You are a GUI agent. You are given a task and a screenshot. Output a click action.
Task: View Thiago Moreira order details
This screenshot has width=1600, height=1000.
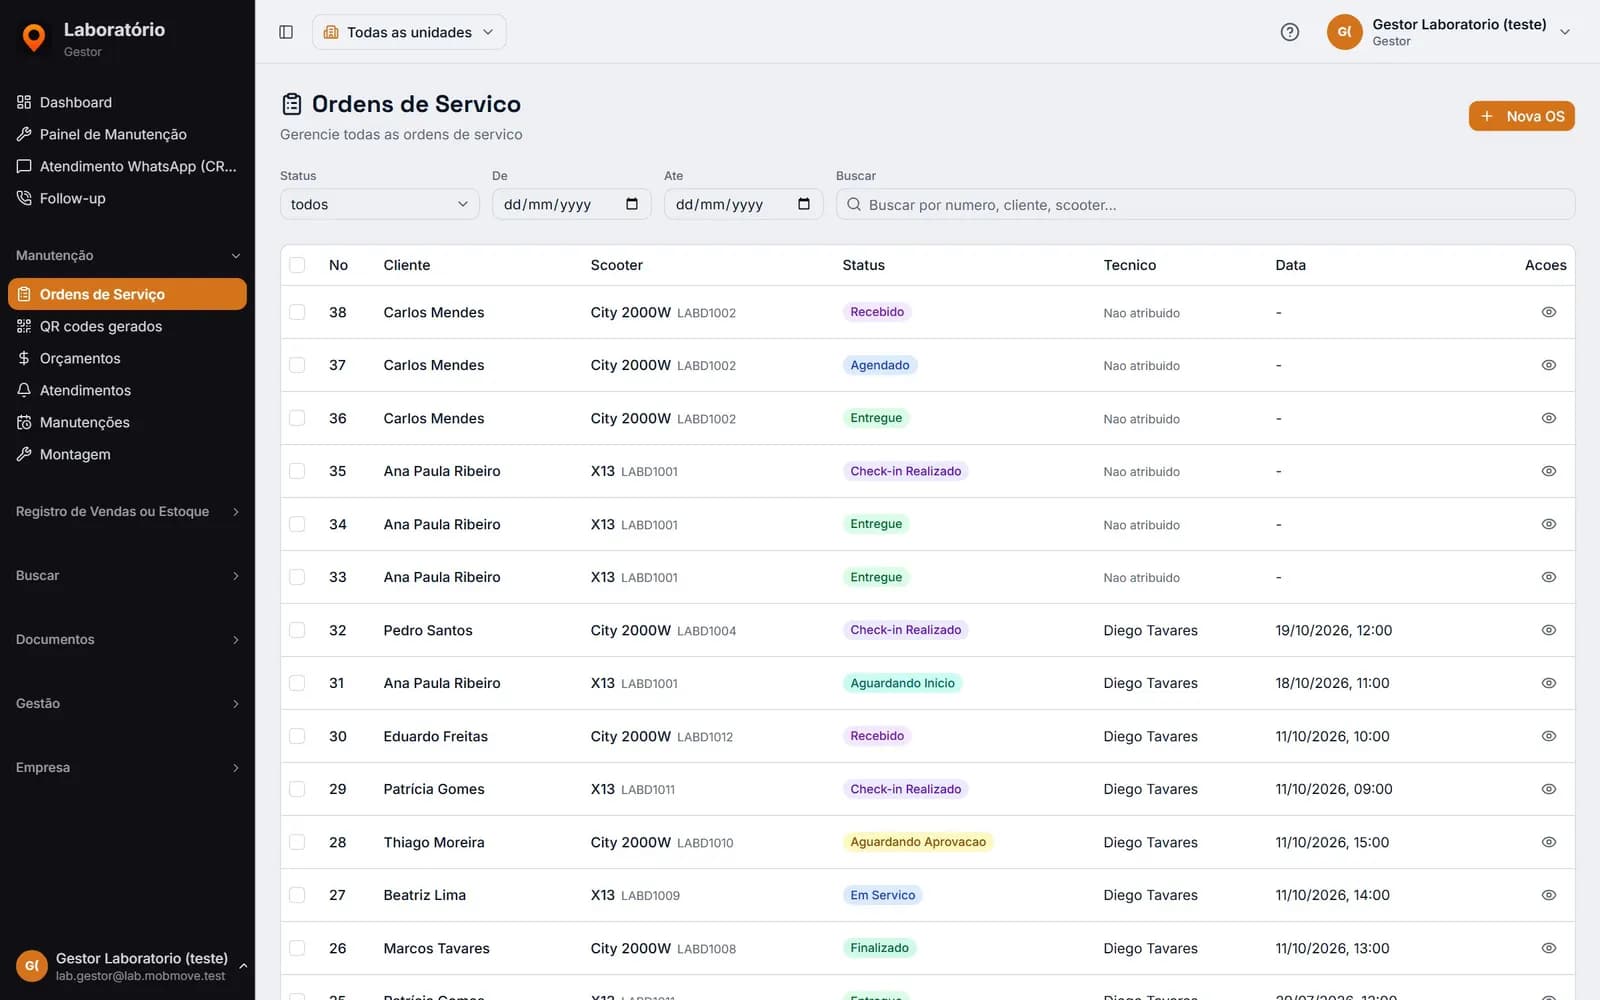point(1548,842)
